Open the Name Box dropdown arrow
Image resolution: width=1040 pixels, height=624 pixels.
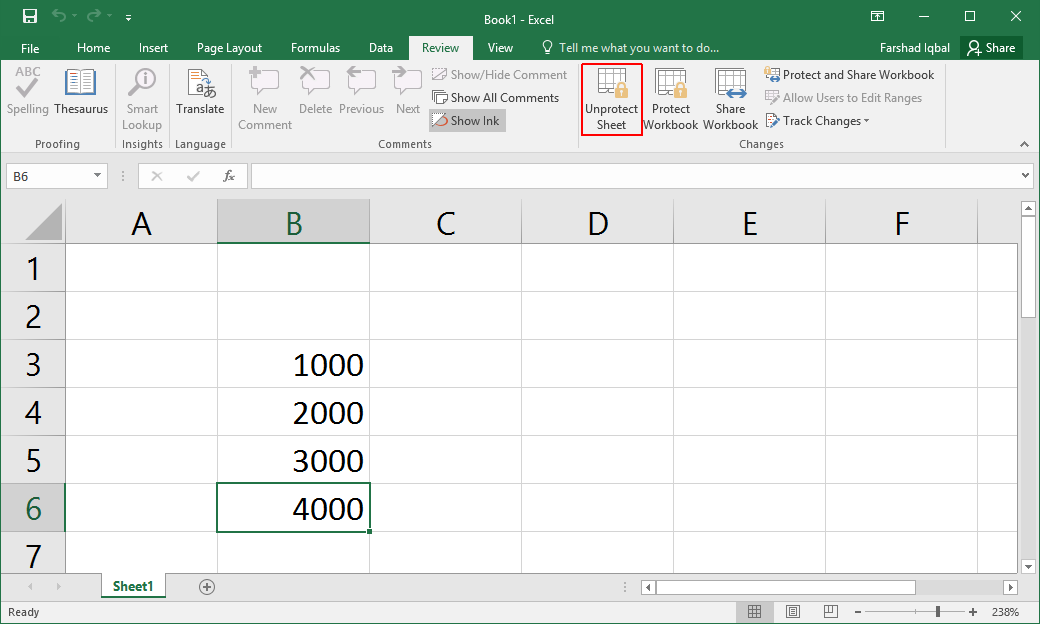[98, 176]
